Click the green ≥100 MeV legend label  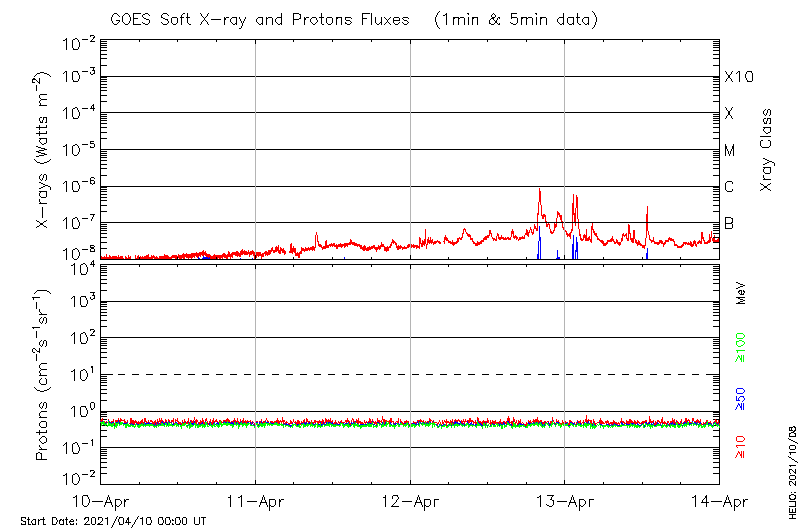coord(741,349)
